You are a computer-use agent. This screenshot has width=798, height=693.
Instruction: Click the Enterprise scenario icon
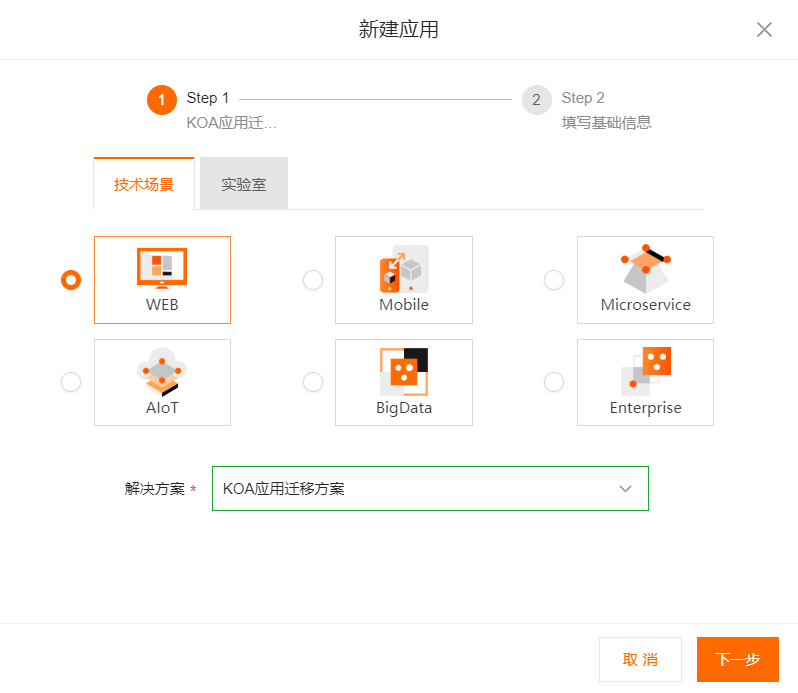[645, 371]
